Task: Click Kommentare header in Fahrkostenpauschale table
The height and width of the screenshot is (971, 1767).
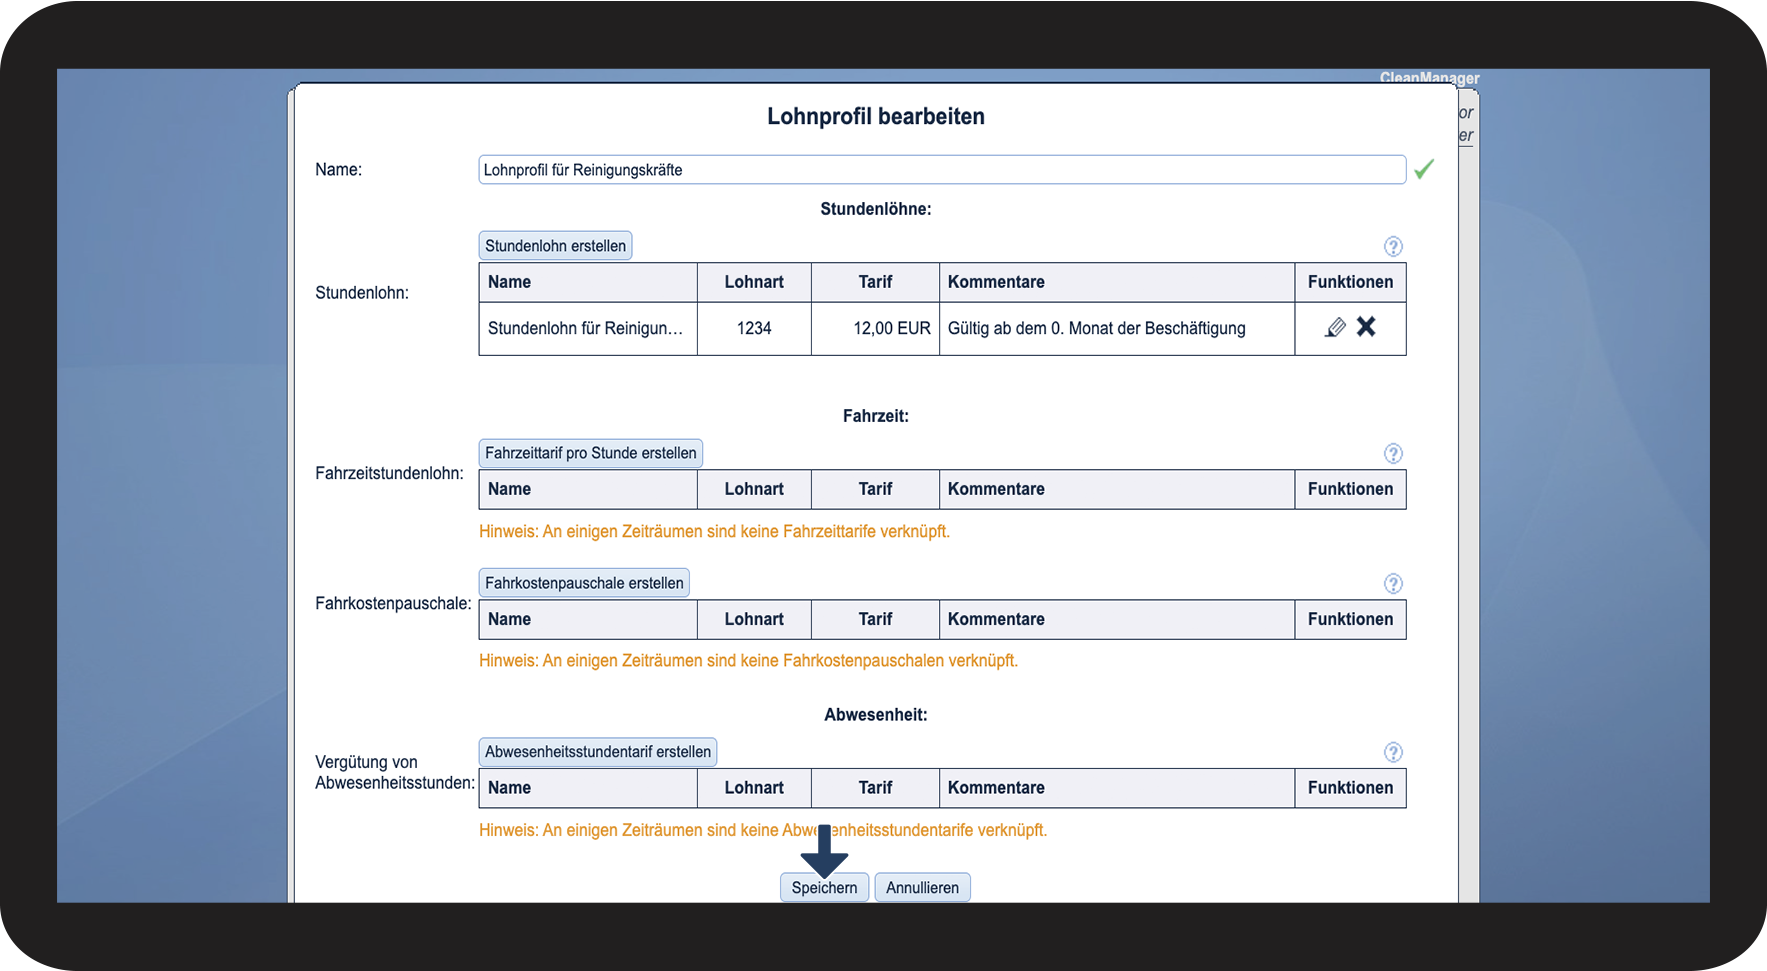Action: point(996,619)
